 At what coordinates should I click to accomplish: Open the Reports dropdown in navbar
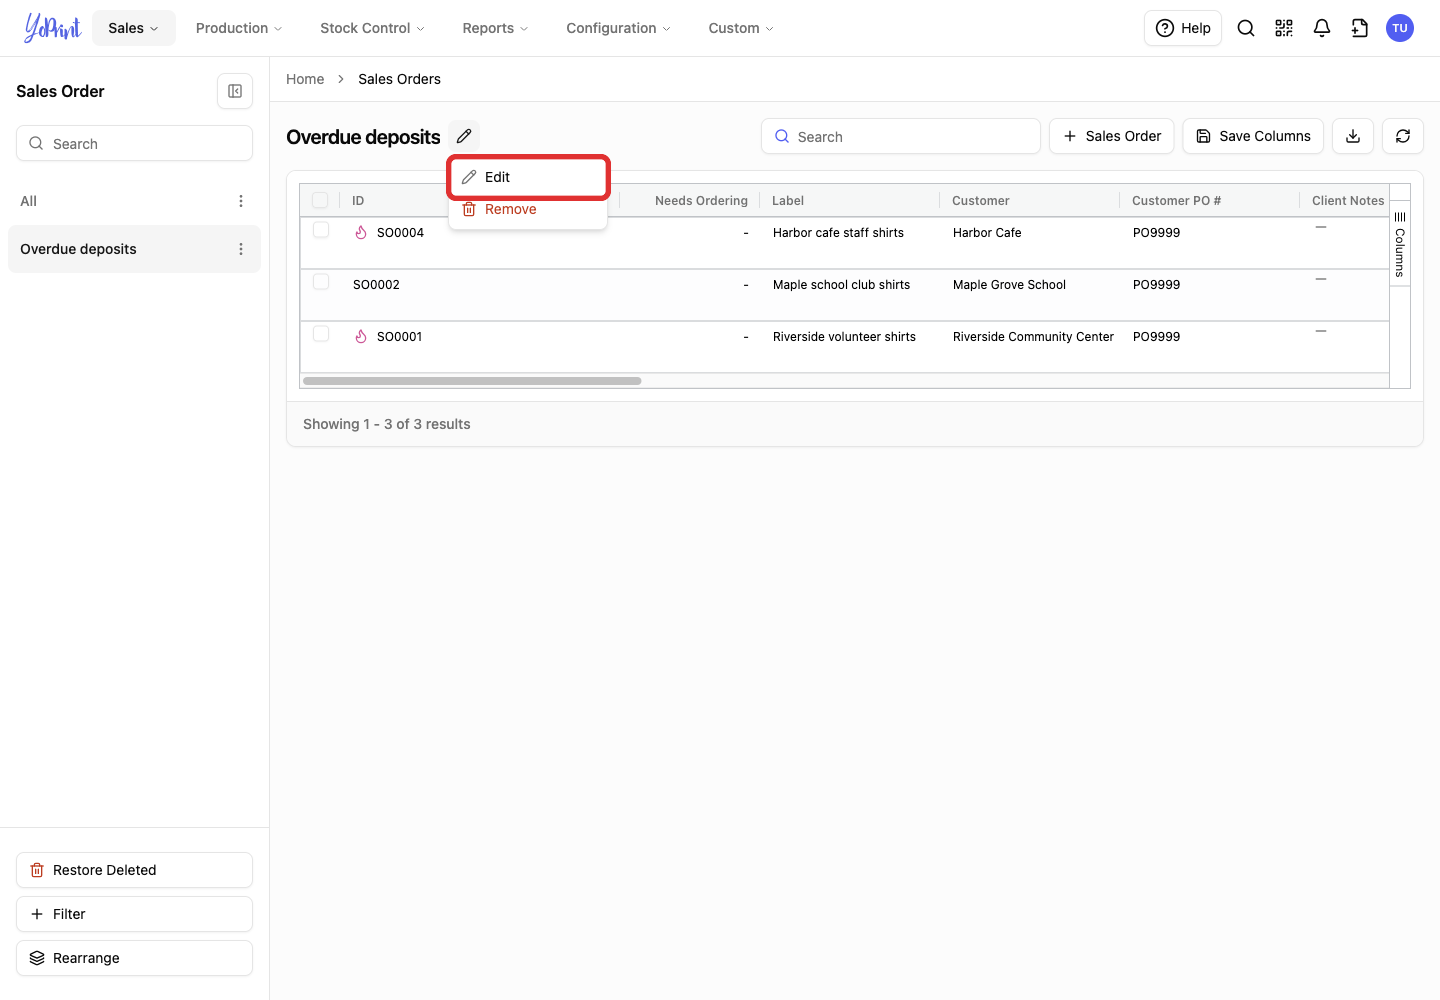(495, 28)
